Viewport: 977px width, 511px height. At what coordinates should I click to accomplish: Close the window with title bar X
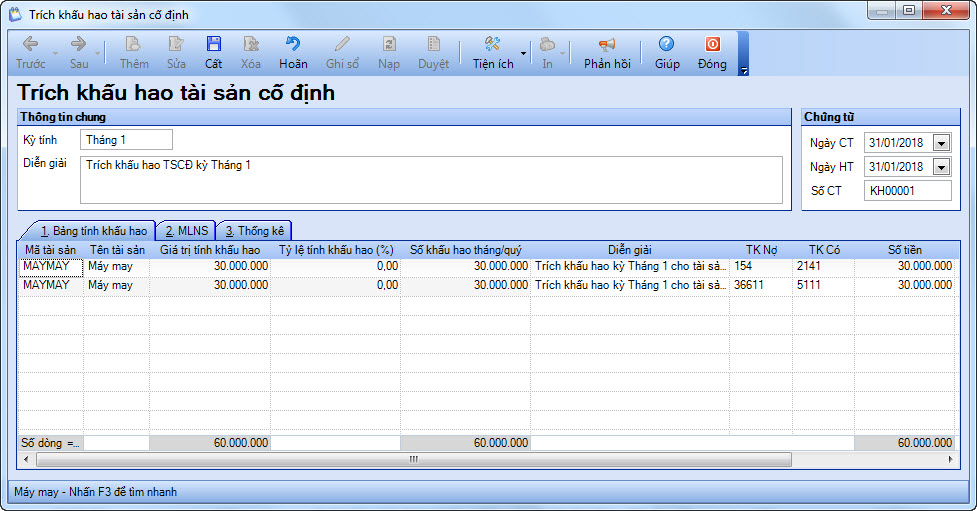(x=945, y=11)
